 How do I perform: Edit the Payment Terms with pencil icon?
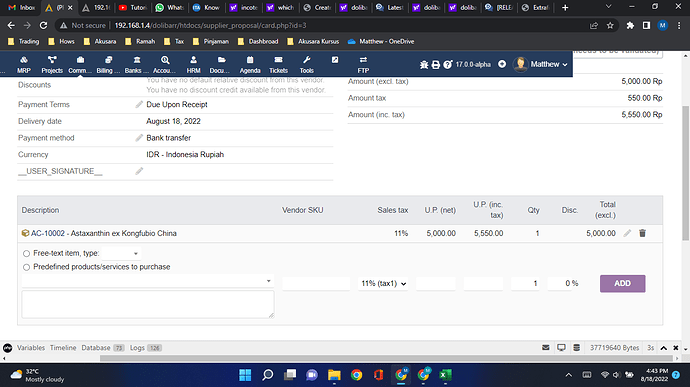[139, 104]
